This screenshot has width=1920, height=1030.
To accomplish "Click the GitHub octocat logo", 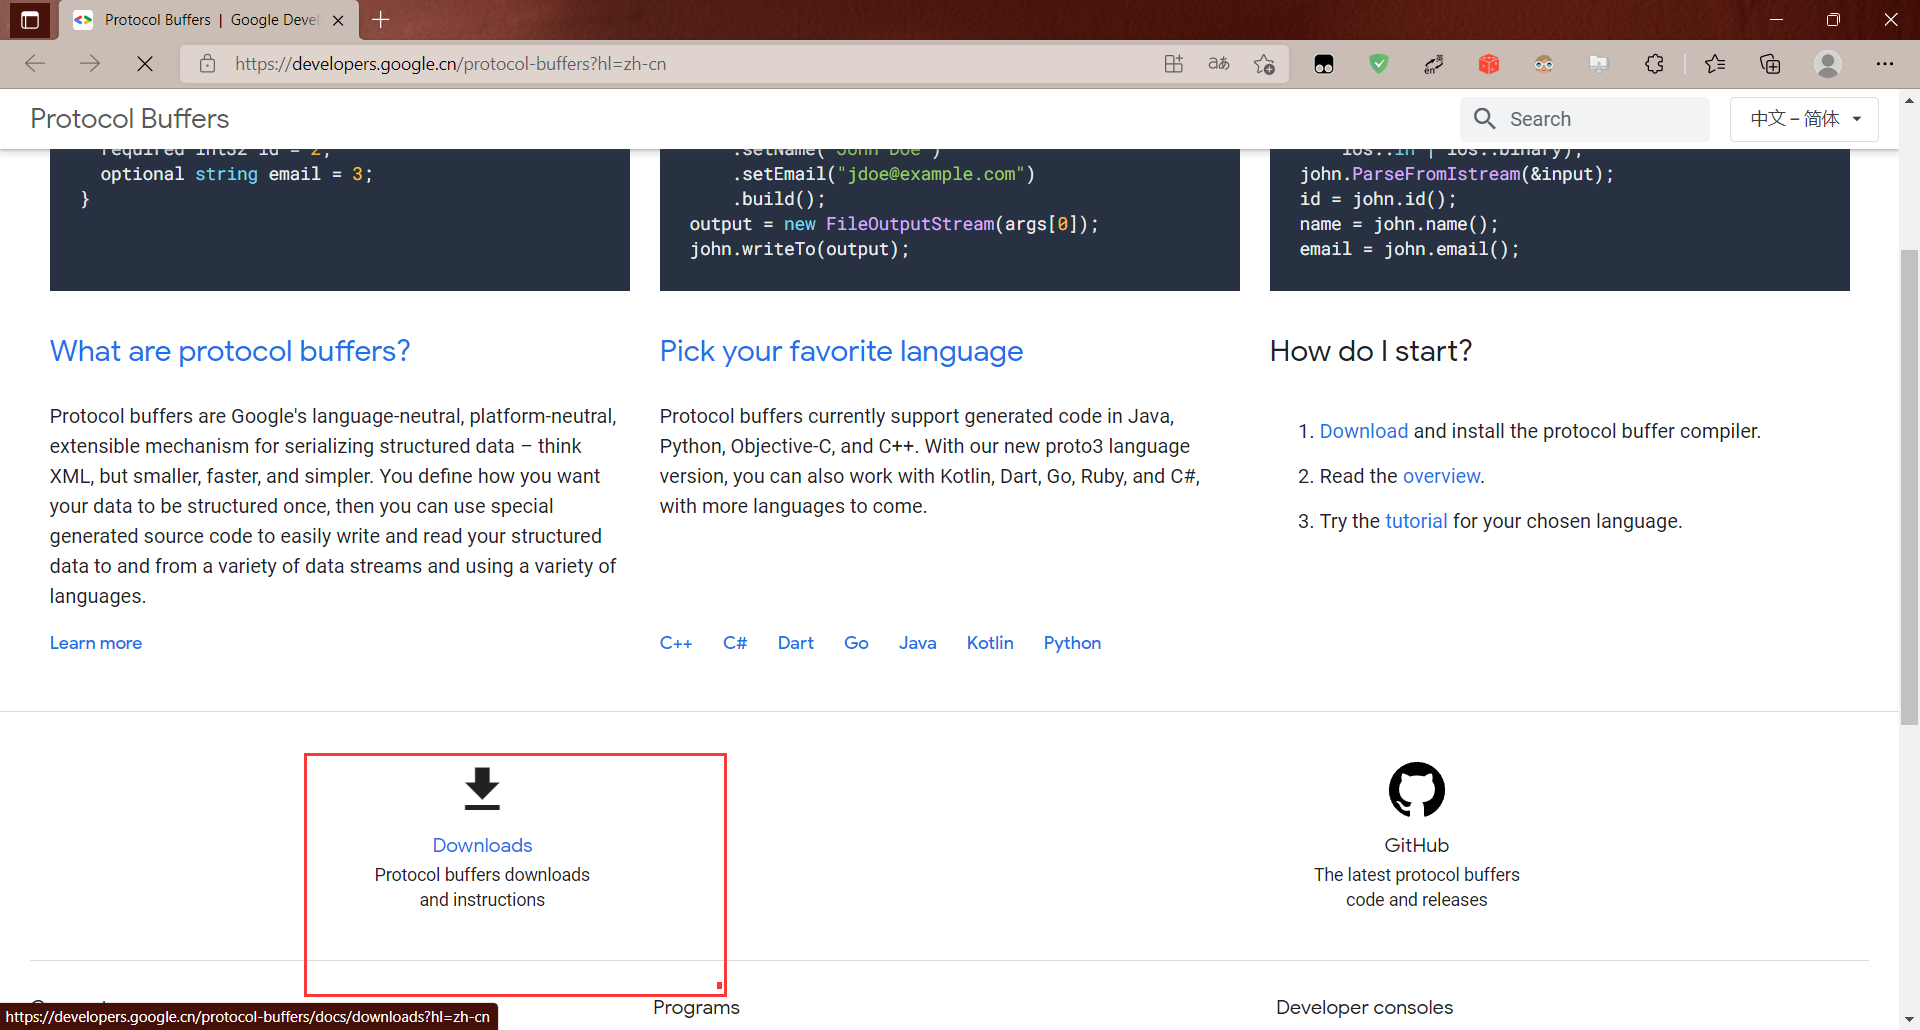I will pos(1416,790).
